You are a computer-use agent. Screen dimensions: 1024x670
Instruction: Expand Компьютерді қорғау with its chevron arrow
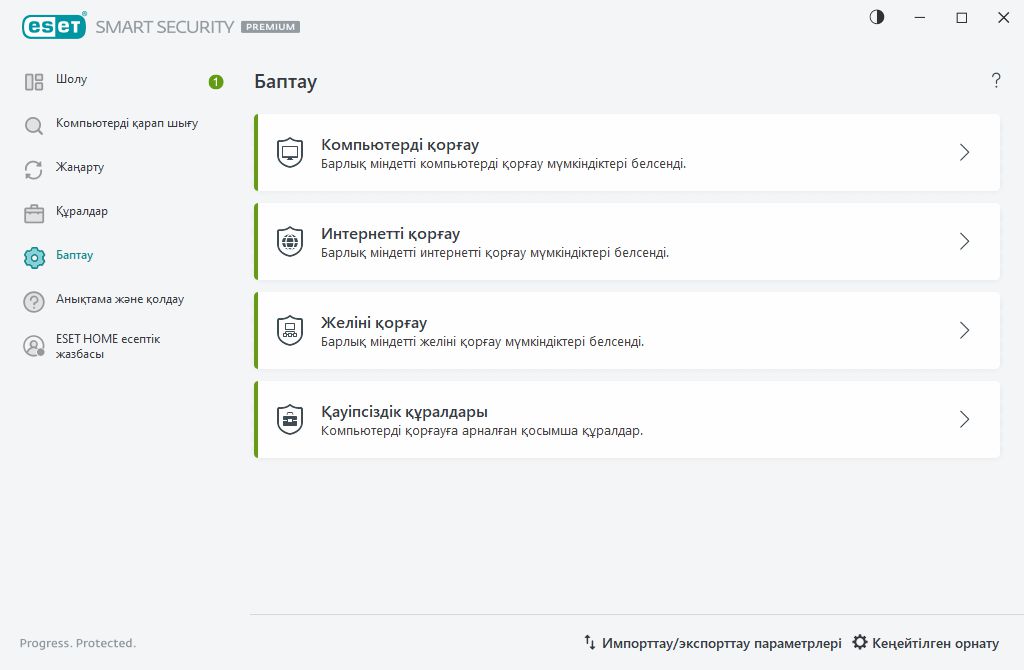click(964, 153)
